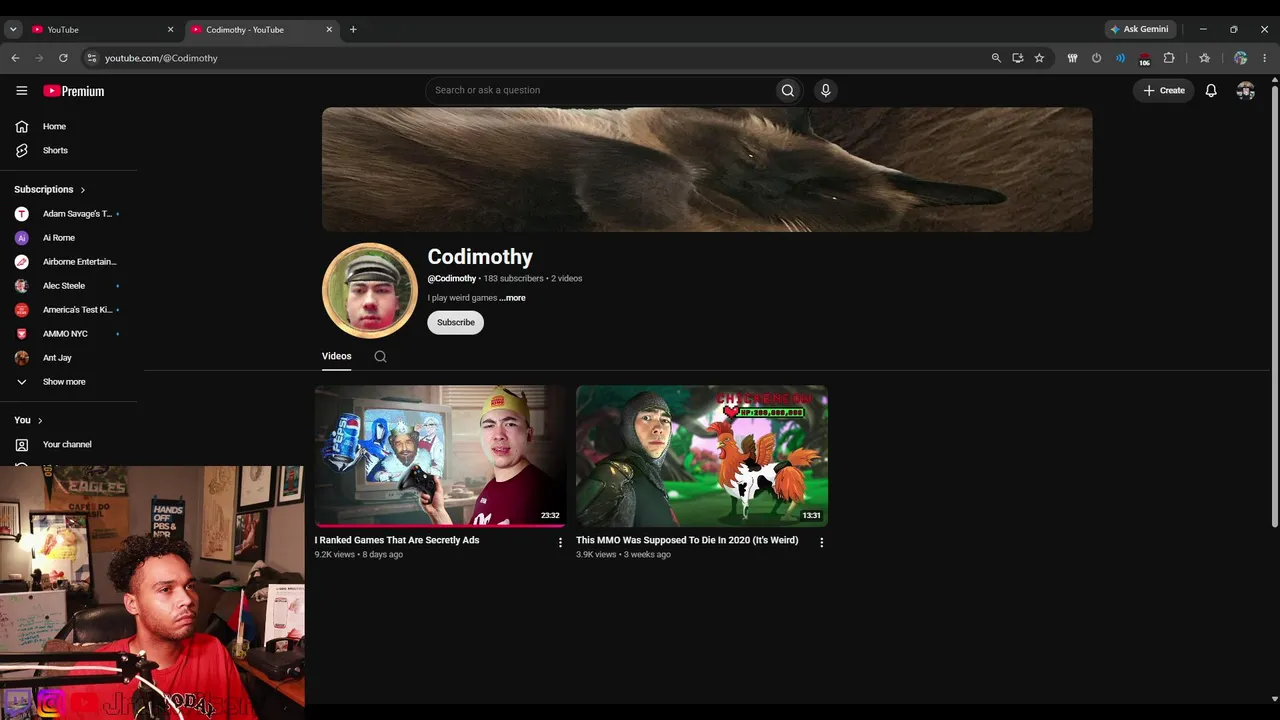The image size is (1280, 720).
Task: Open options for the Secretly Ads video
Action: coord(560,542)
